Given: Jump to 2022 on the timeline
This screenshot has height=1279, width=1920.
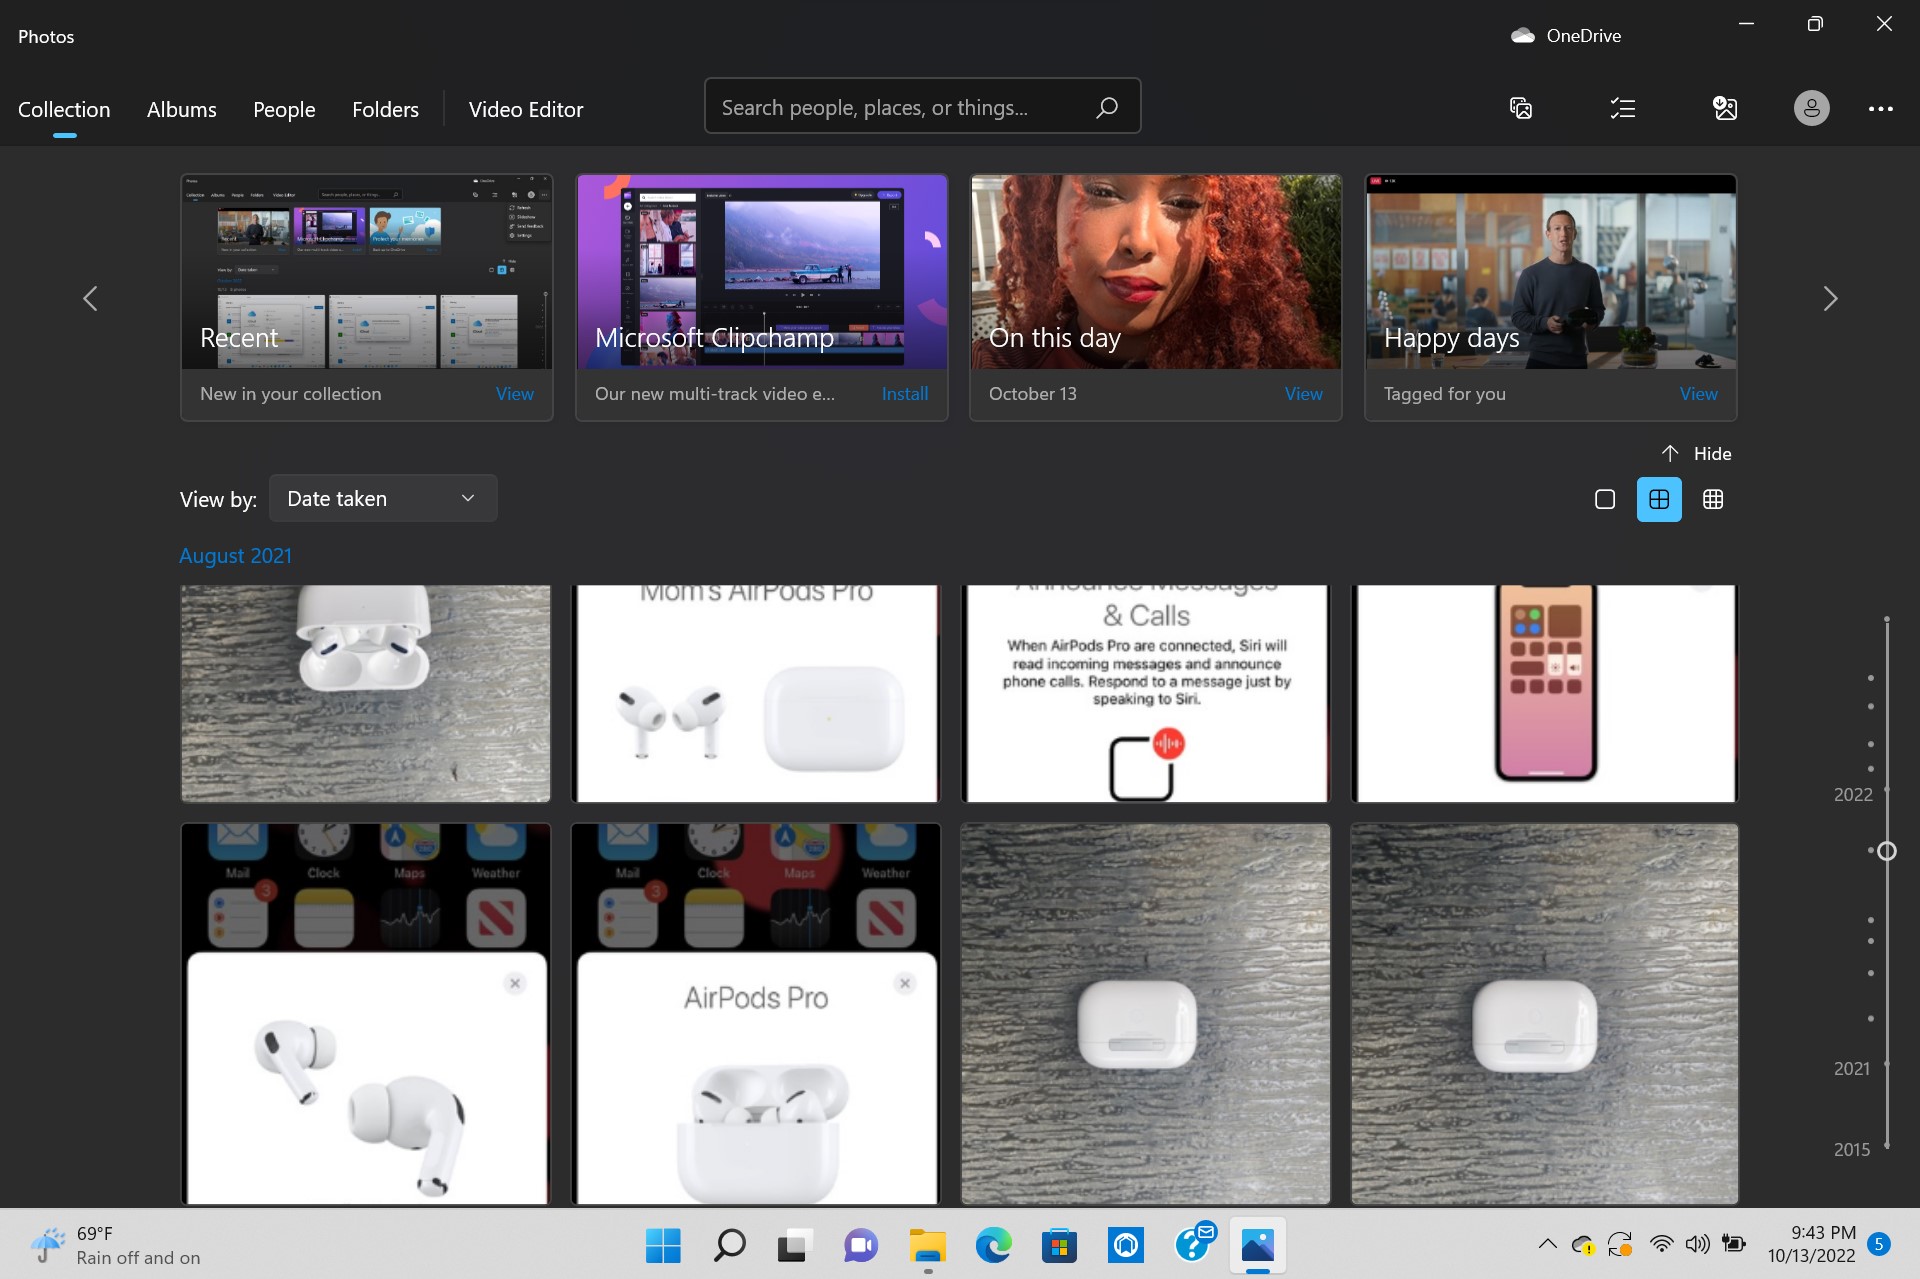Looking at the screenshot, I should 1852,795.
